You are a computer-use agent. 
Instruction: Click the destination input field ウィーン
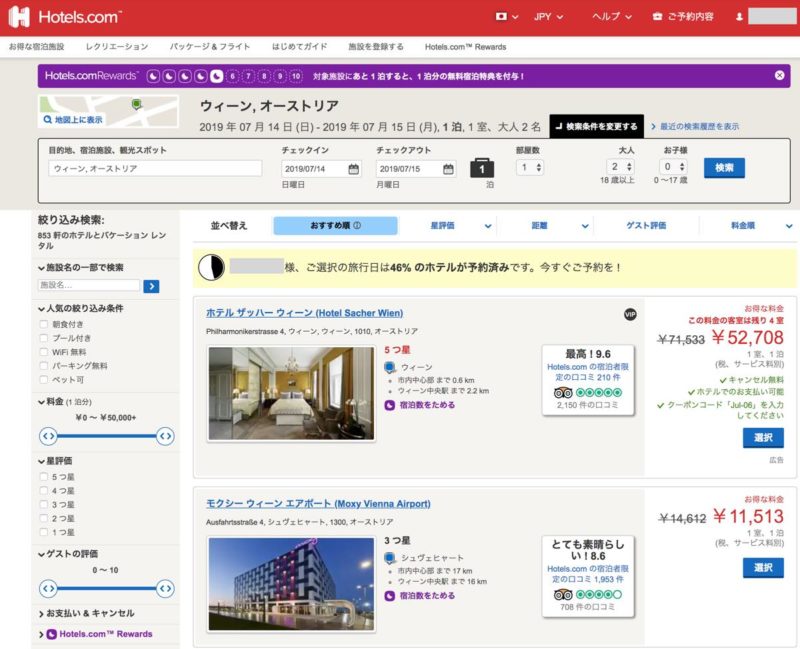(155, 168)
